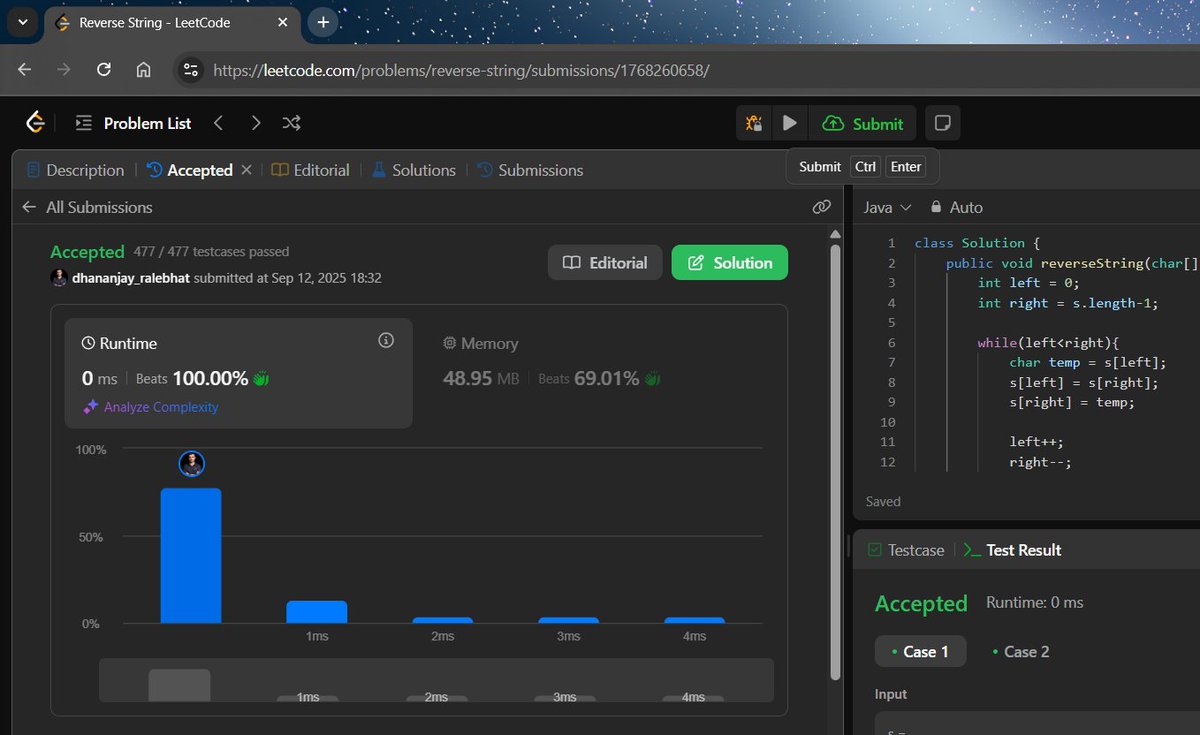Image resolution: width=1200 pixels, height=735 pixels.
Task: Select Case 1 test result
Action: (920, 651)
